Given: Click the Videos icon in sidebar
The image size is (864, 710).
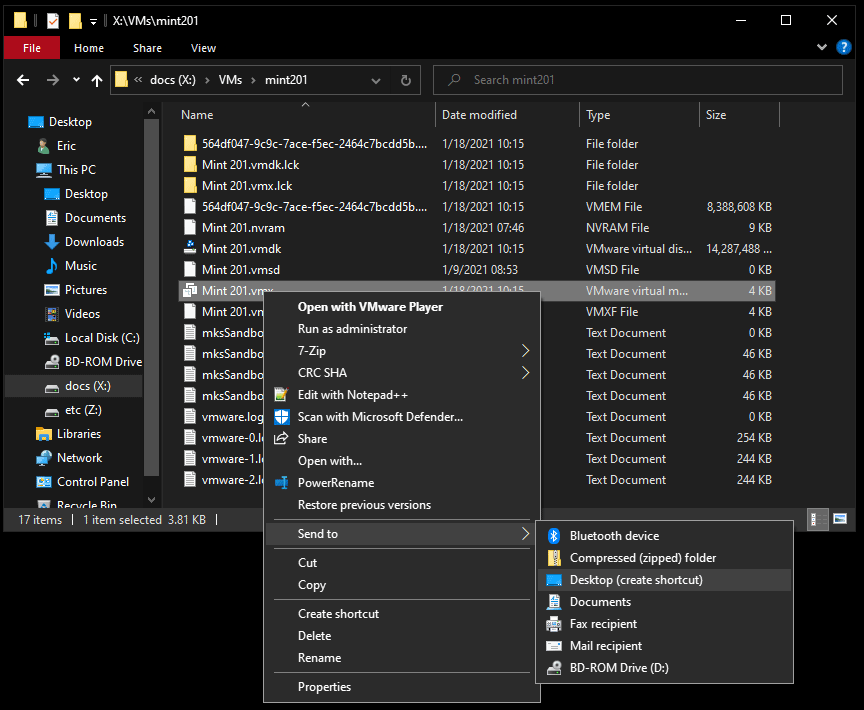Looking at the screenshot, I should tap(52, 313).
